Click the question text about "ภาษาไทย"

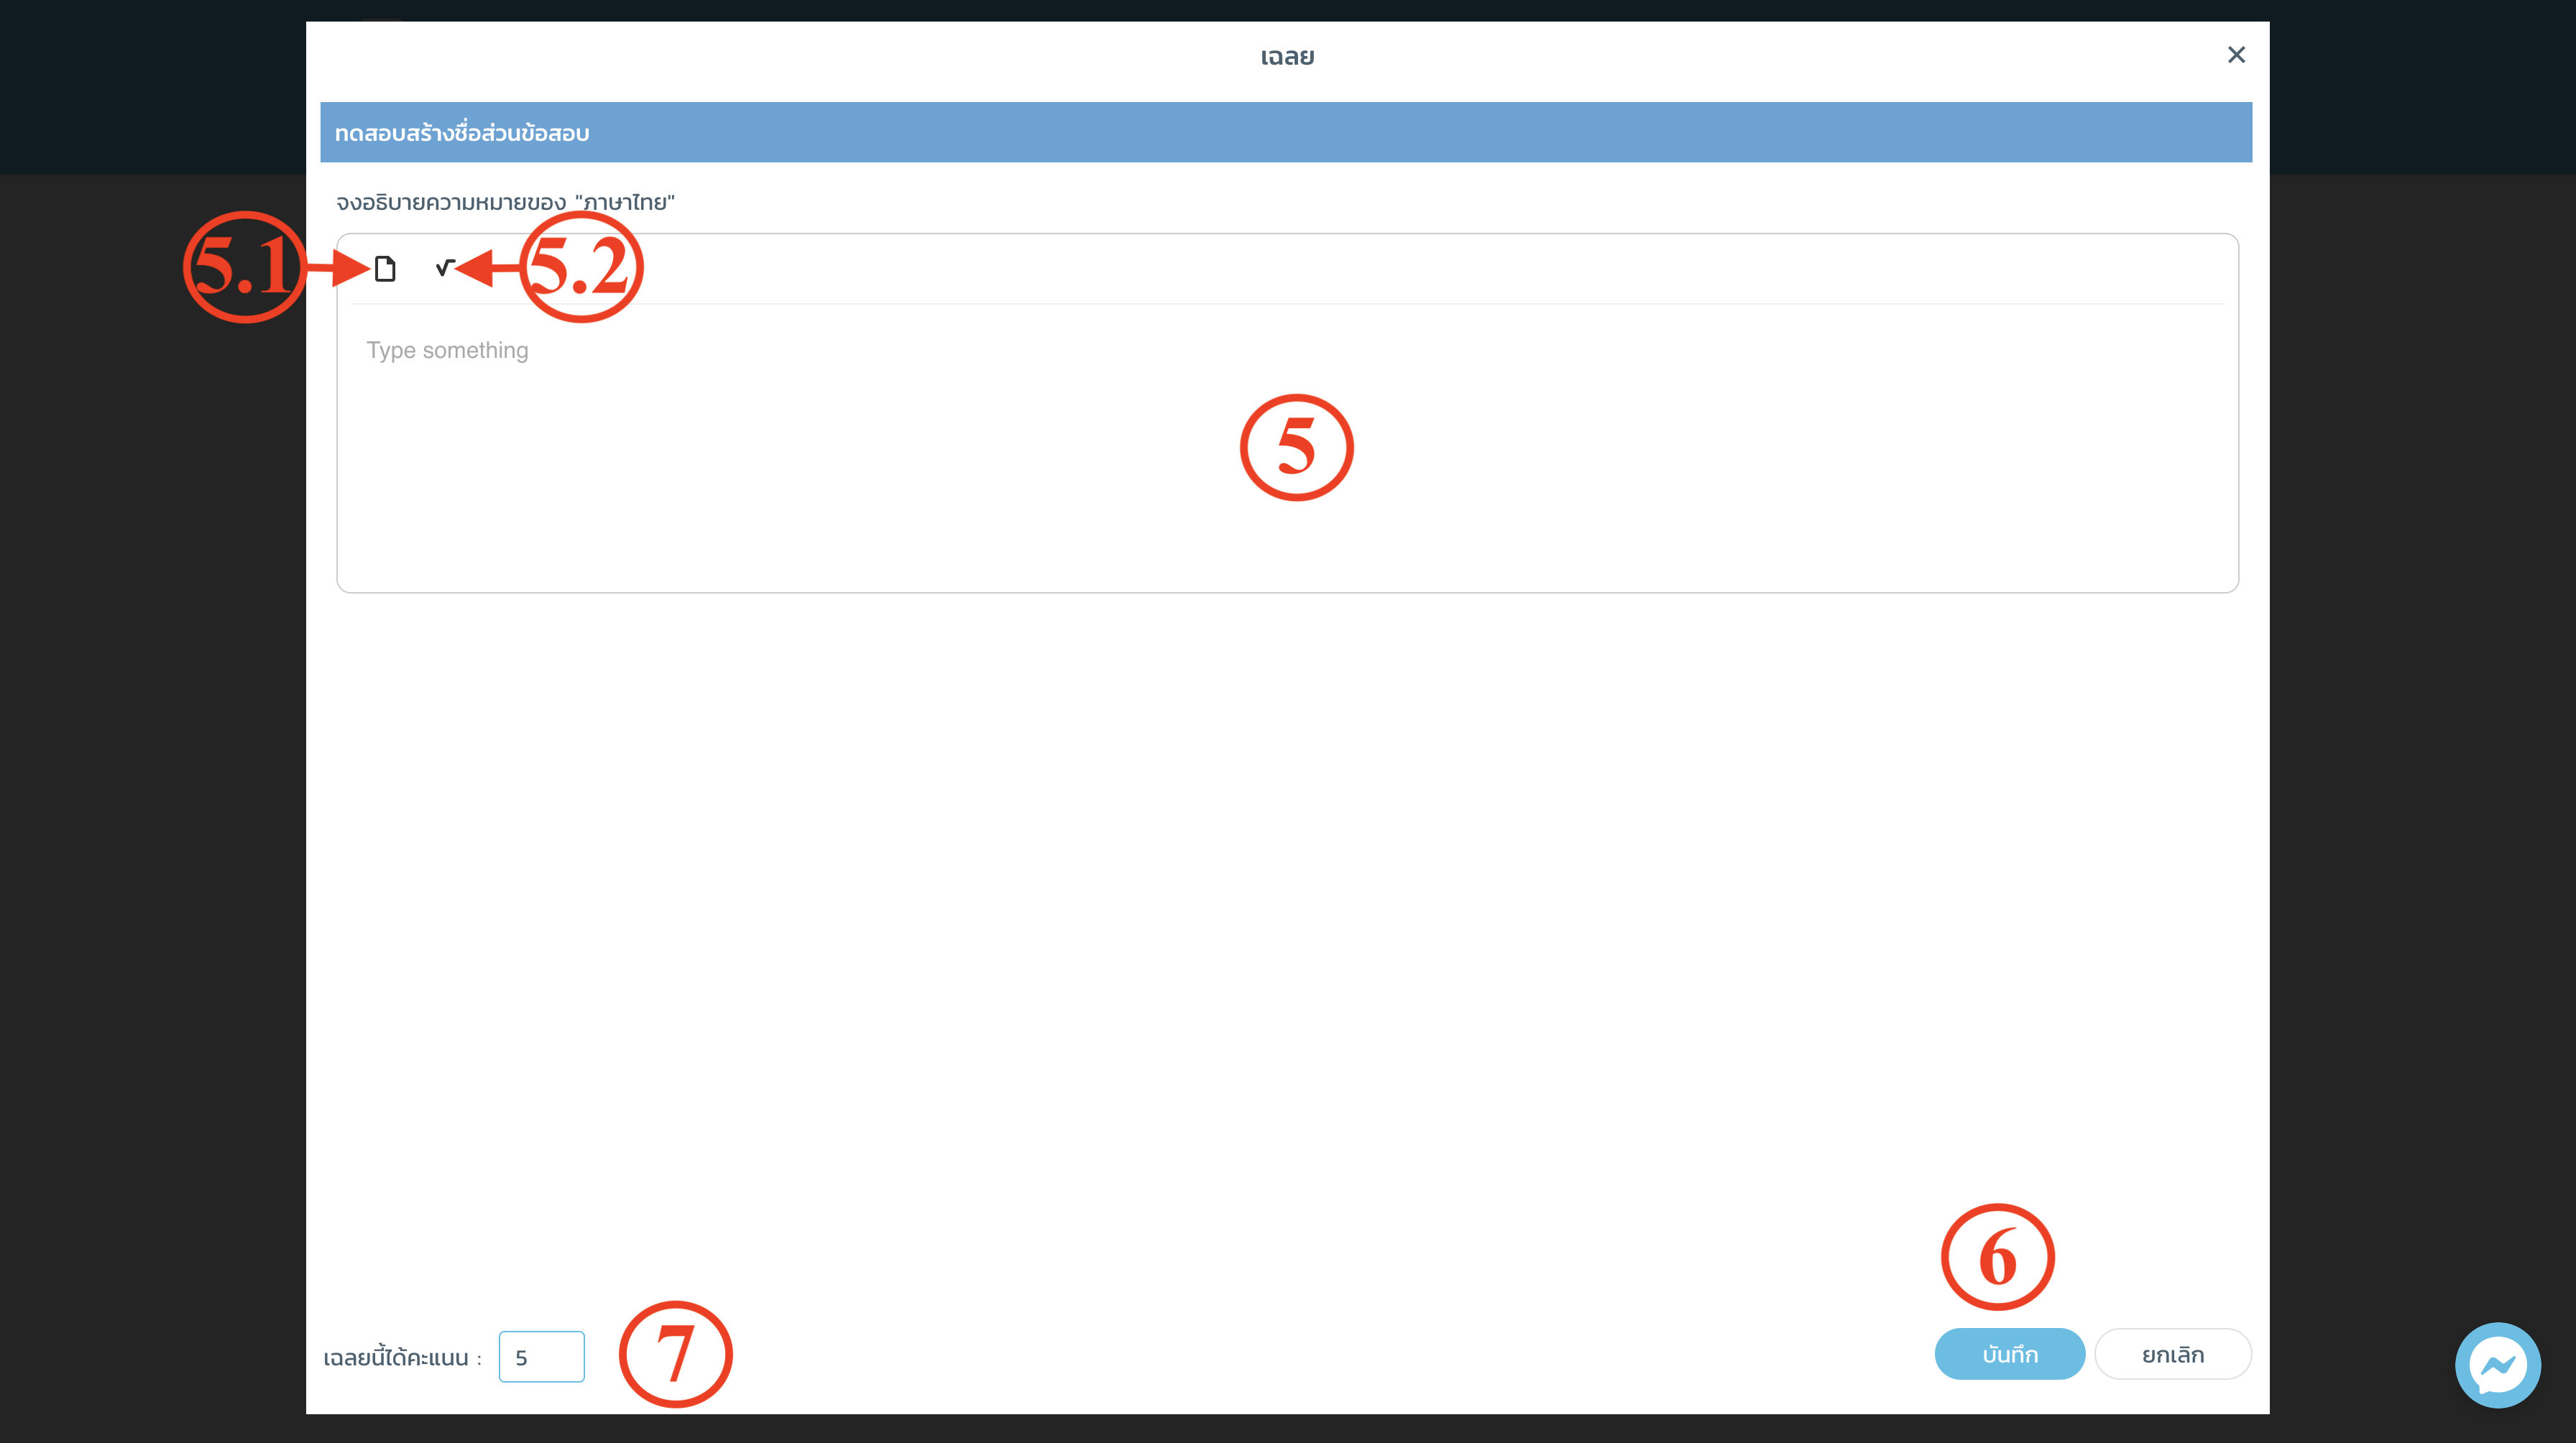505,202
